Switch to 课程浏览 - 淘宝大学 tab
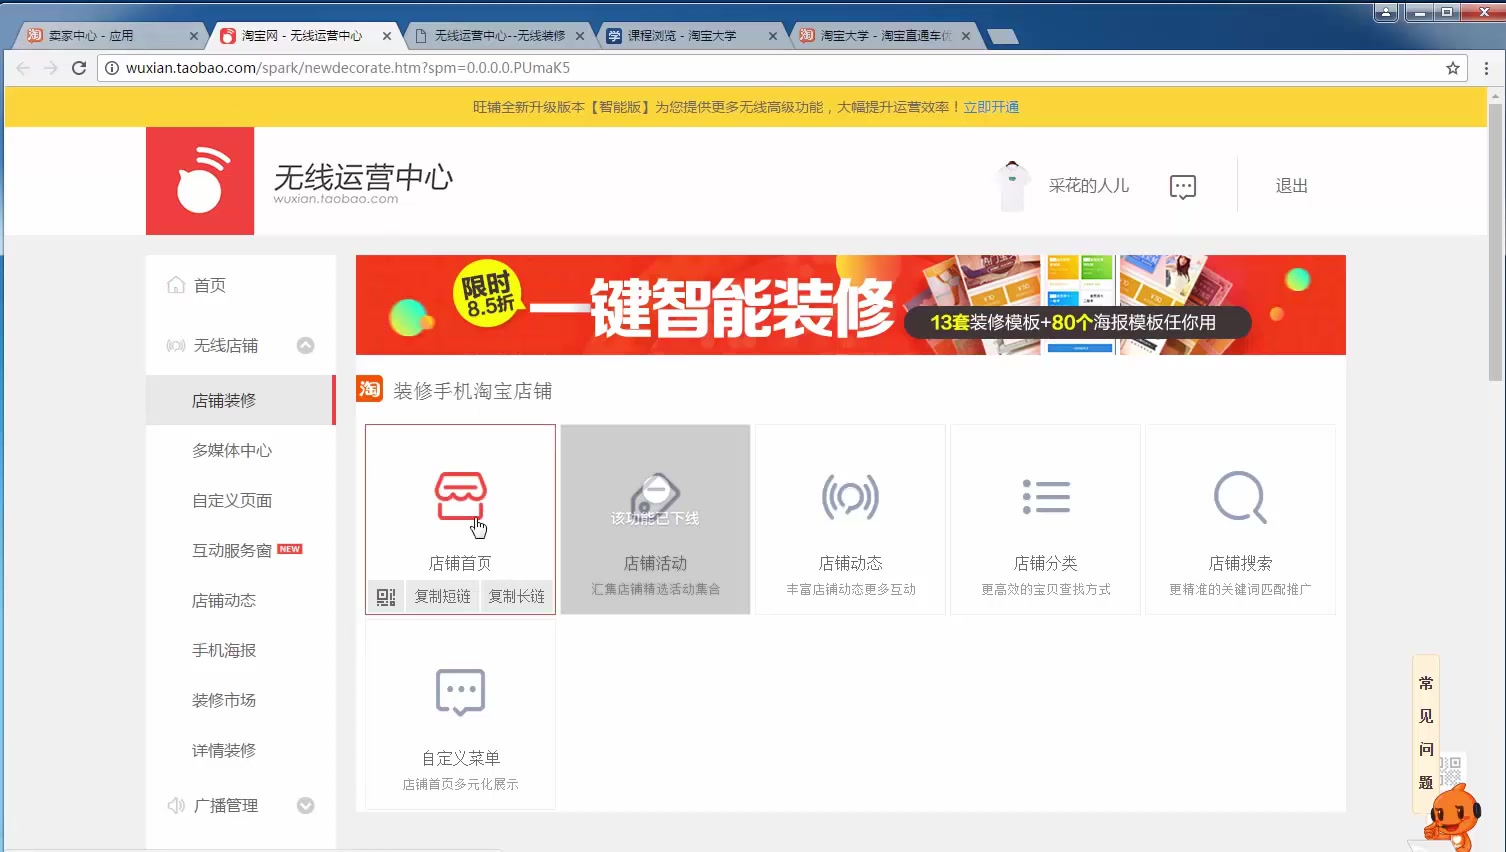Image resolution: width=1506 pixels, height=852 pixels. pyautogui.click(x=690, y=35)
